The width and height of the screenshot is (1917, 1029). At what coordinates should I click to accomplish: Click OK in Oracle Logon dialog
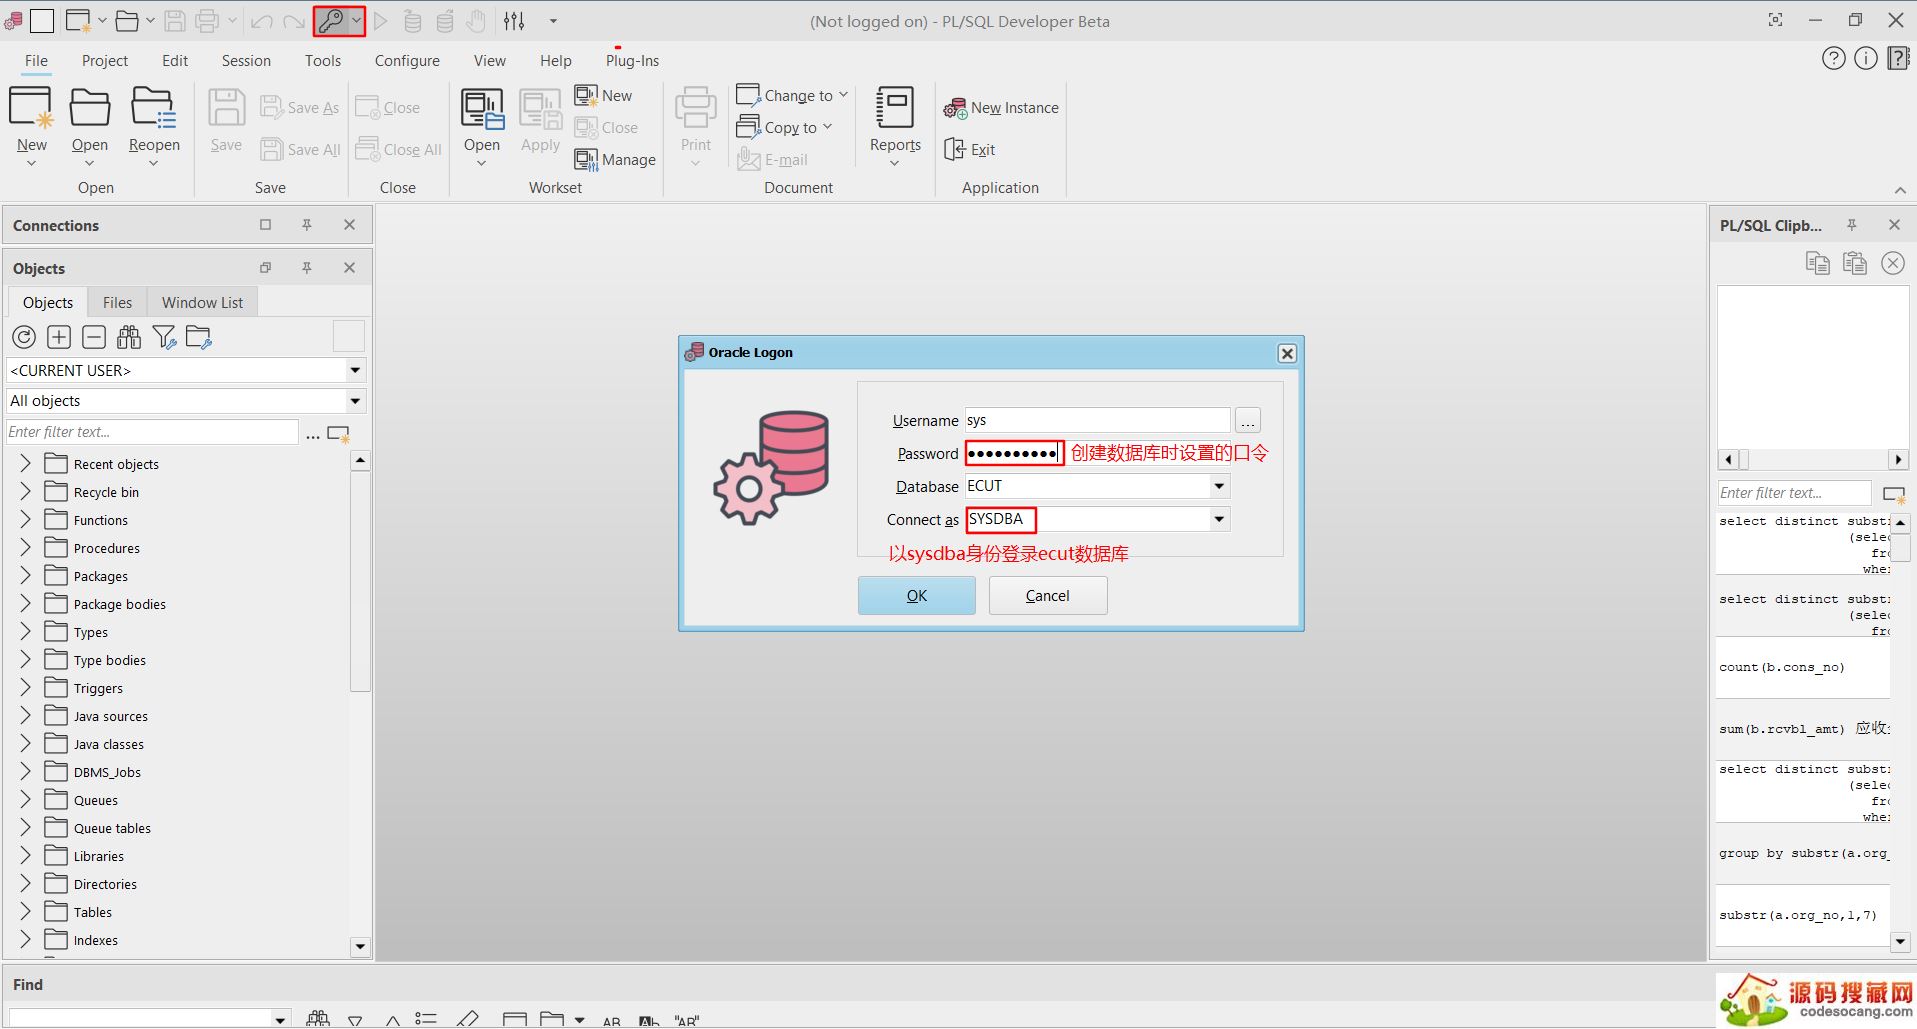pos(916,595)
